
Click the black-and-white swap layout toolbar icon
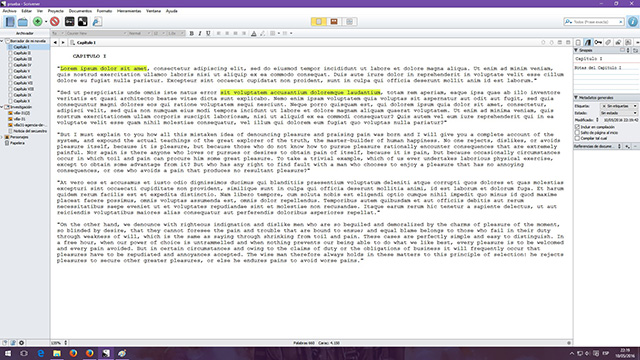[82, 22]
